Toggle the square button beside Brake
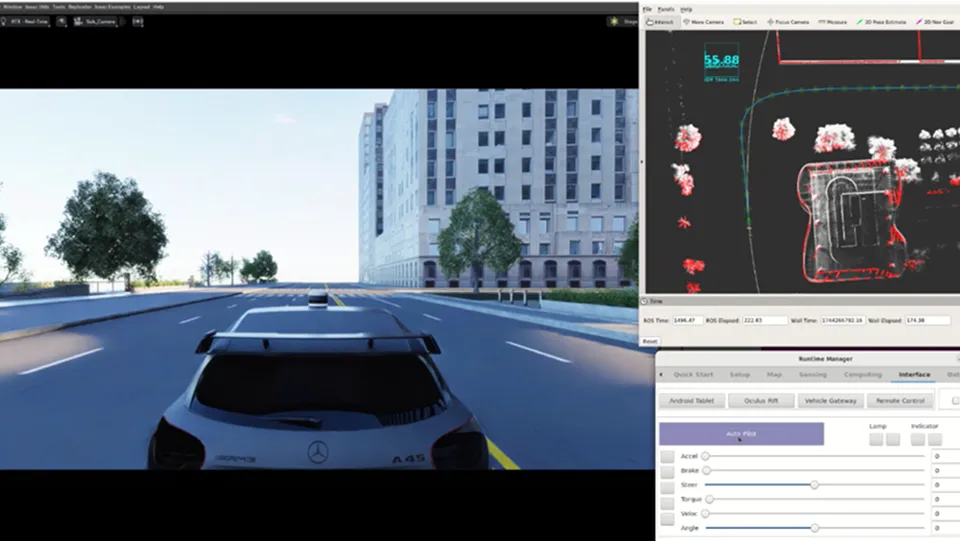The height and width of the screenshot is (541, 960). coord(667,471)
